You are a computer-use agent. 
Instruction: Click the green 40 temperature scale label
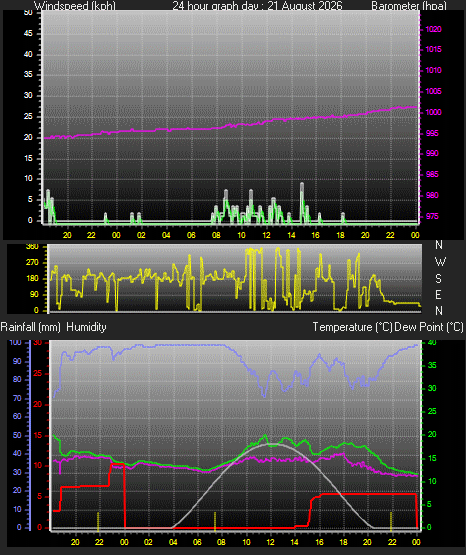pos(432,343)
